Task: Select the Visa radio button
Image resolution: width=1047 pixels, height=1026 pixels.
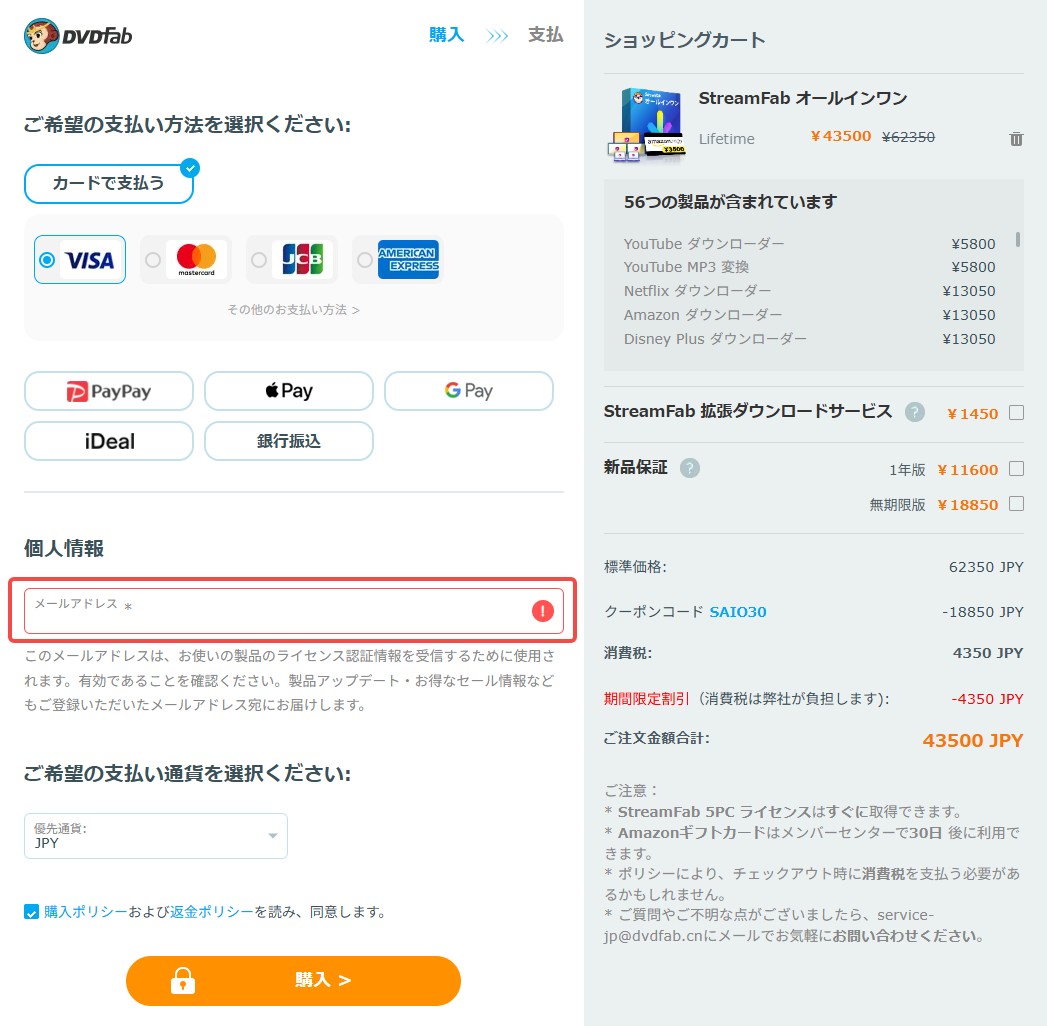Action: pos(47,260)
